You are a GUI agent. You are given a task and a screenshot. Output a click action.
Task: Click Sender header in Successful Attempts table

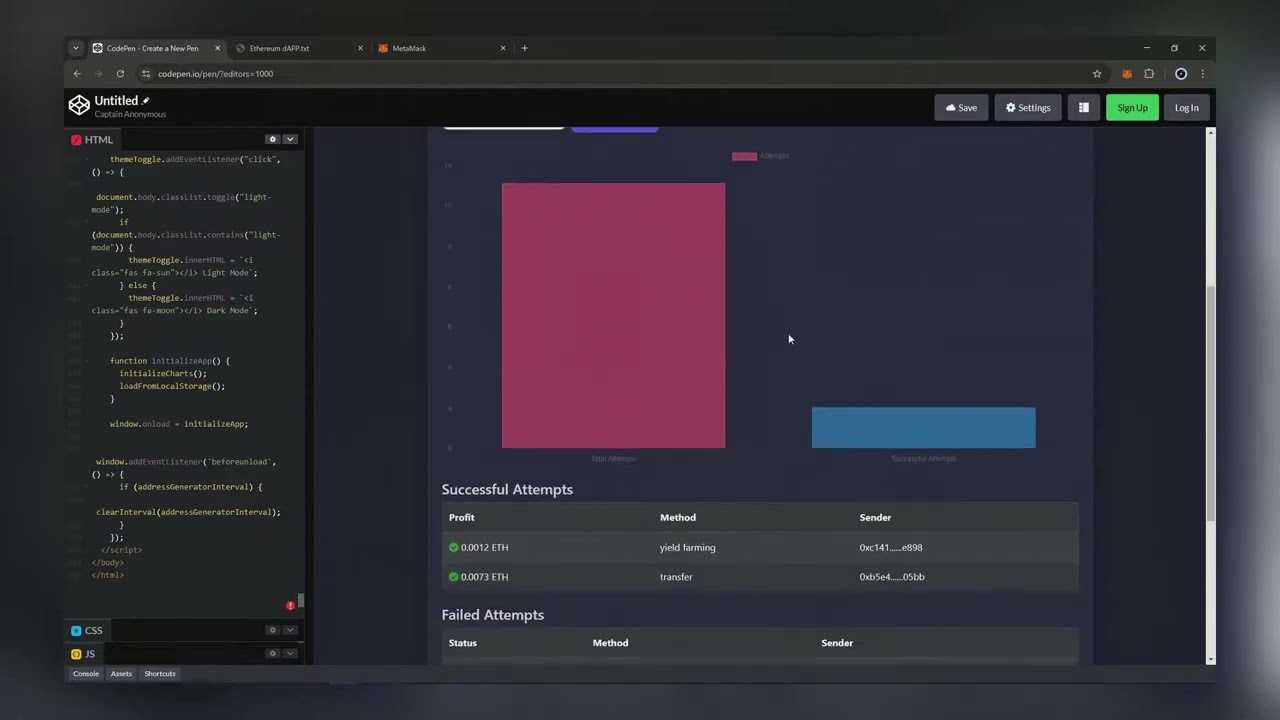tap(875, 517)
